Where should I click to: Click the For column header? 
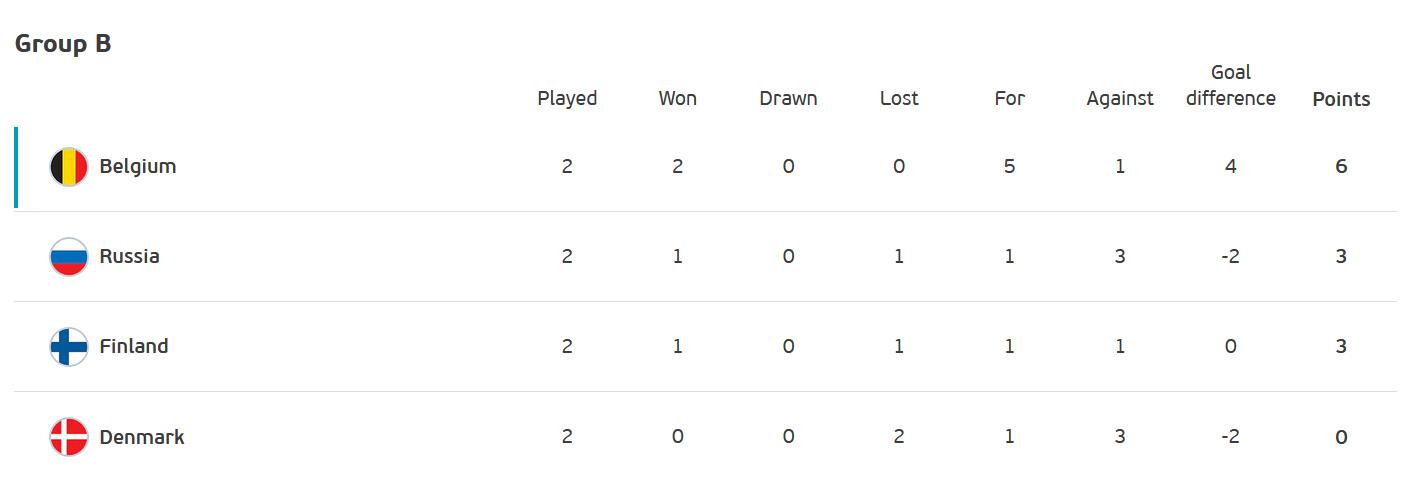pos(1010,99)
